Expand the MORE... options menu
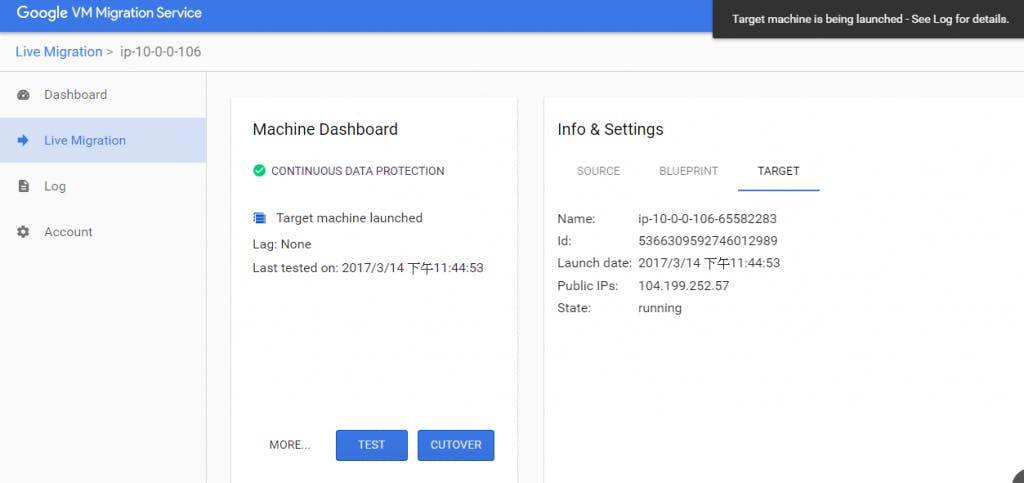 [289, 445]
